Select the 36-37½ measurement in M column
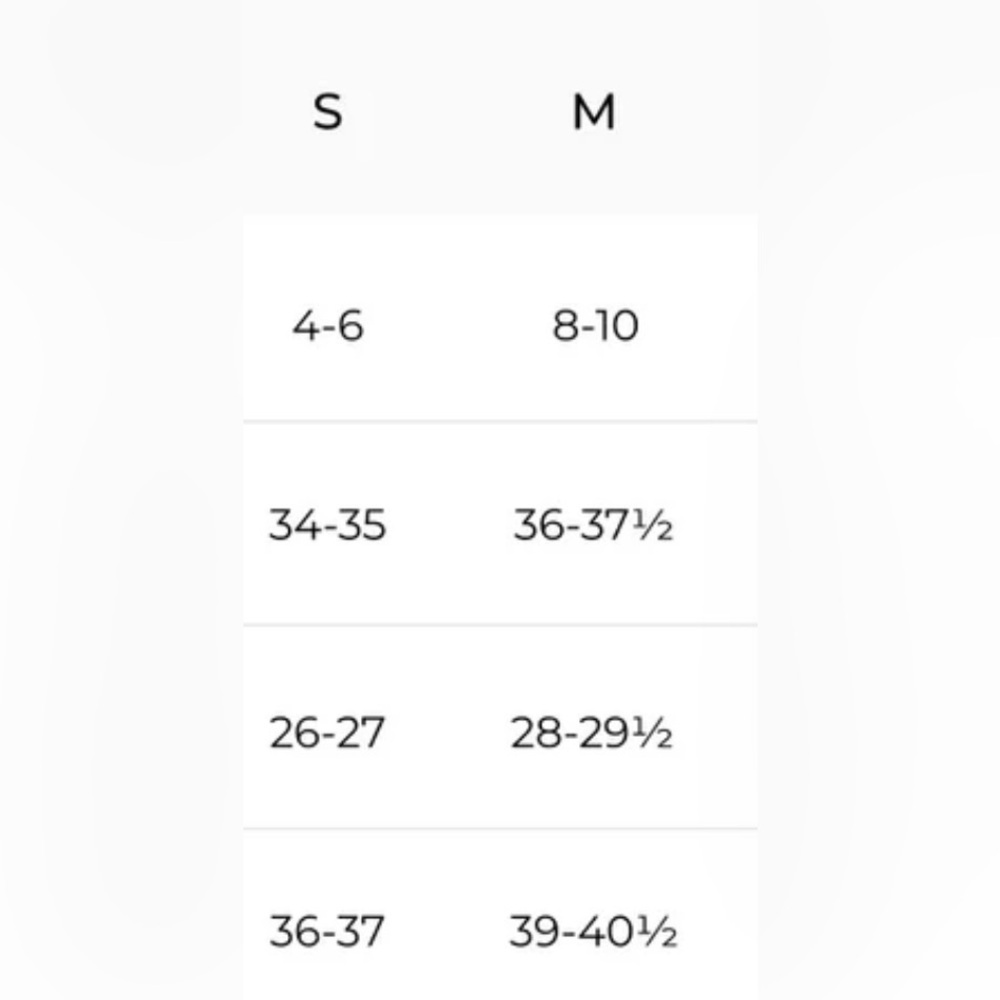 click(593, 525)
